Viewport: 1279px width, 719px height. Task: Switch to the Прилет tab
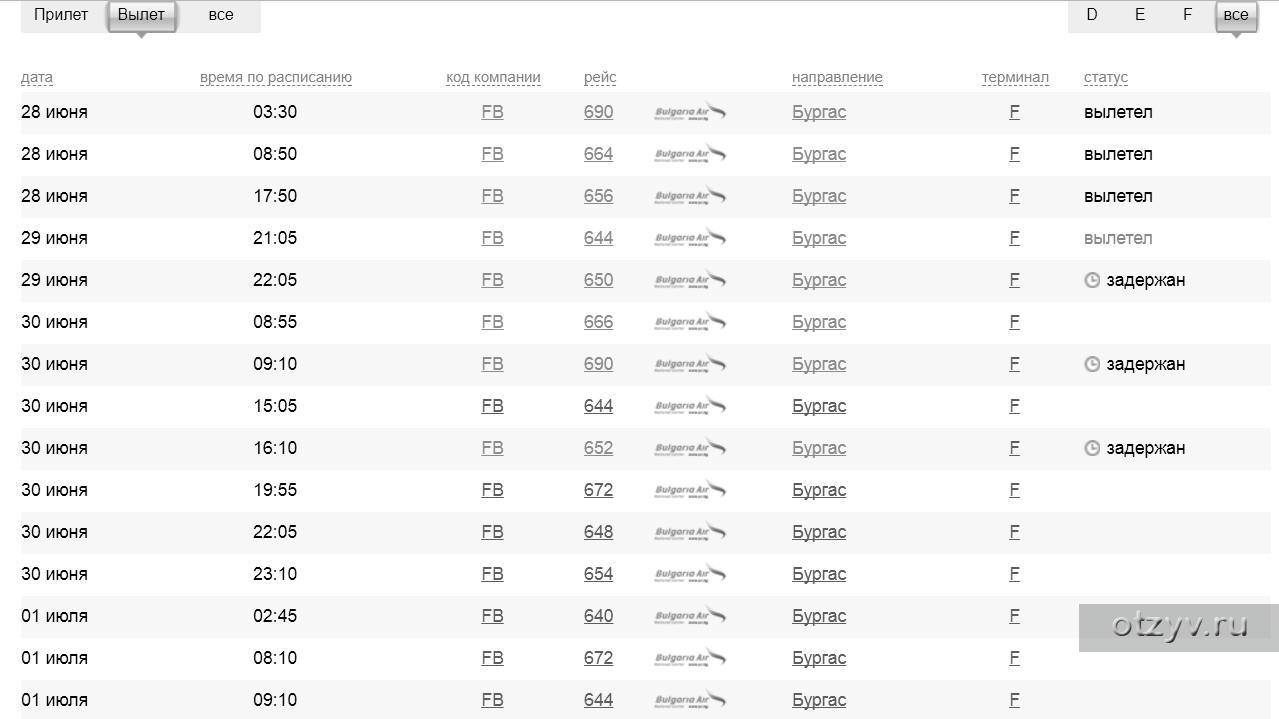[x=61, y=15]
